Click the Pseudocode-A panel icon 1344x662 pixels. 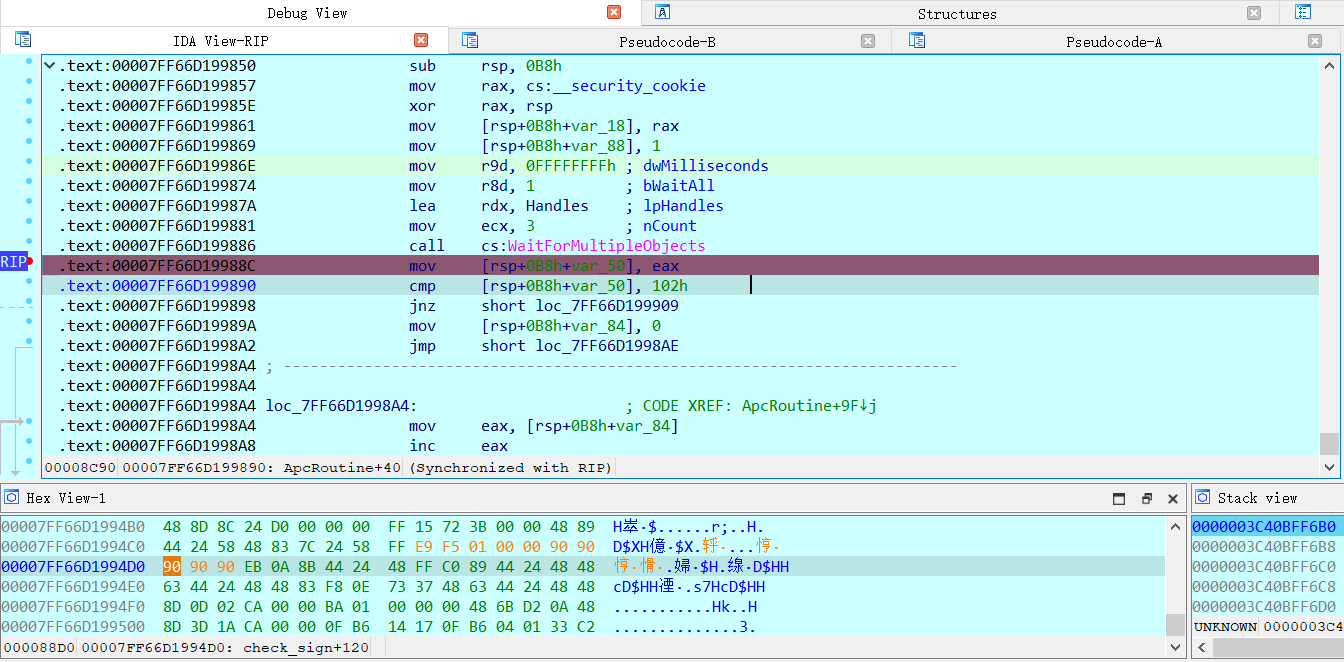(x=917, y=39)
